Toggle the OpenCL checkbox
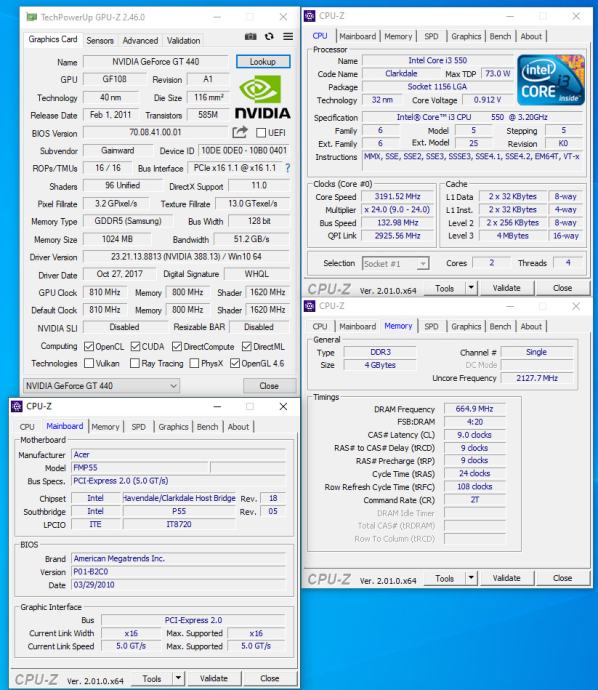Viewport: 598px width, 690px height. tap(89, 347)
